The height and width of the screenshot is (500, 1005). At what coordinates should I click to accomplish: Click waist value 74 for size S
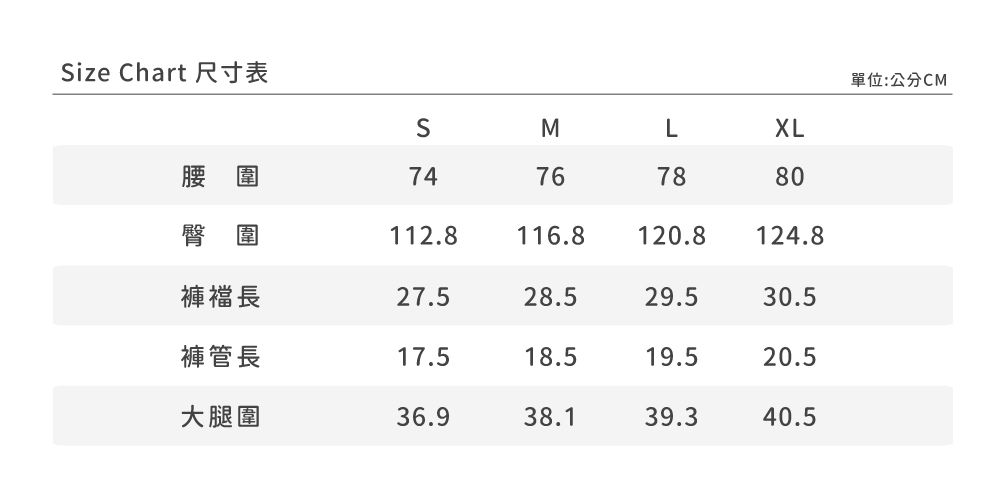pyautogui.click(x=423, y=176)
